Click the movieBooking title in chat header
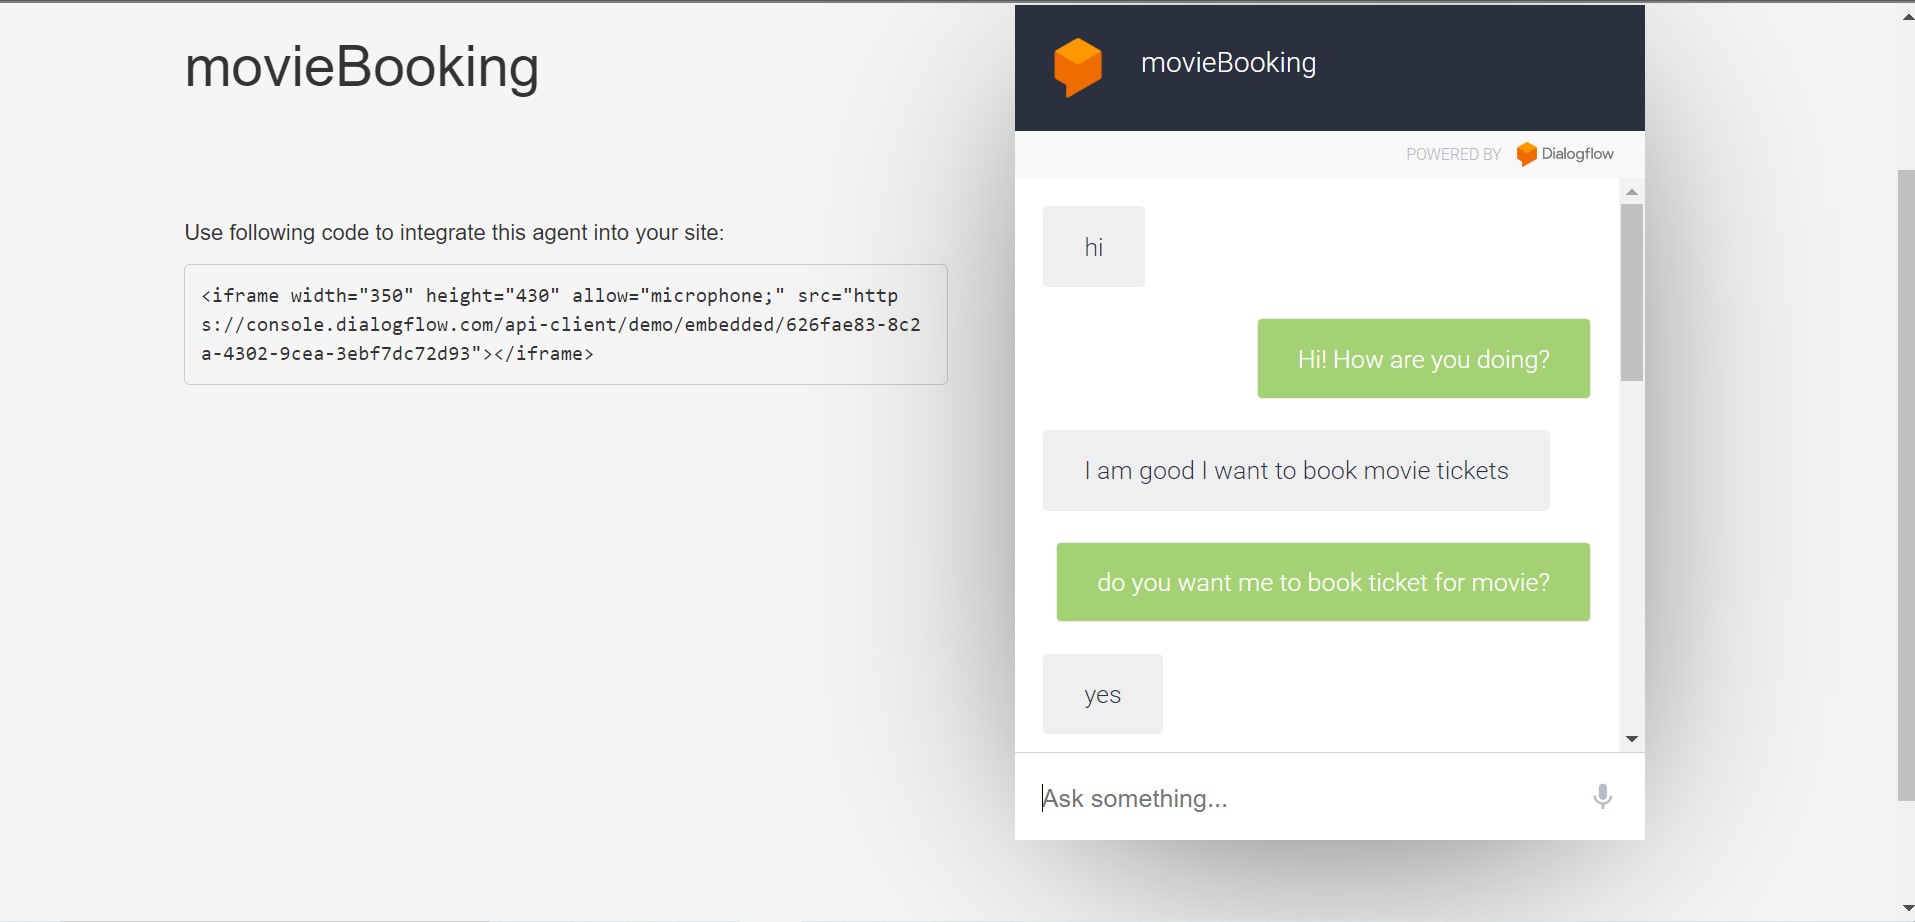Viewport: 1915px width, 922px height. tap(1227, 63)
